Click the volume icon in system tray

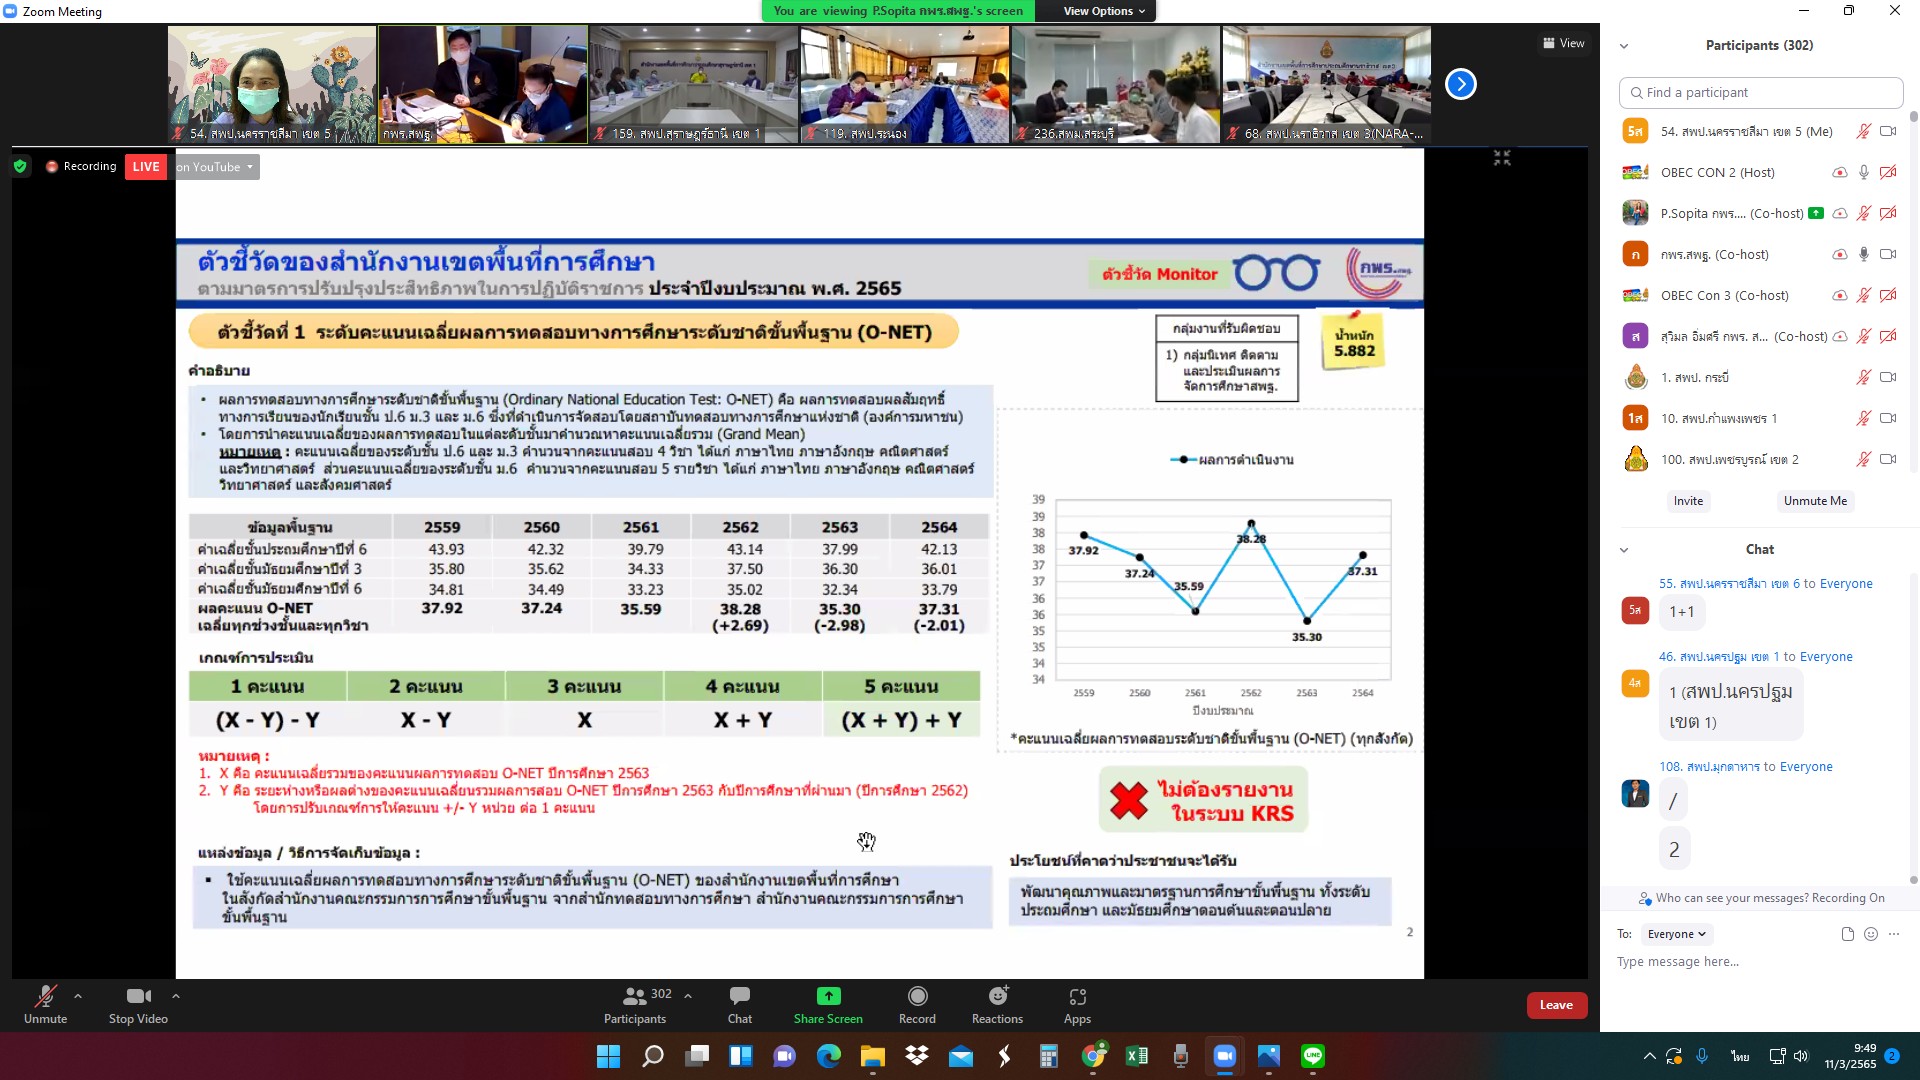tap(1801, 1056)
